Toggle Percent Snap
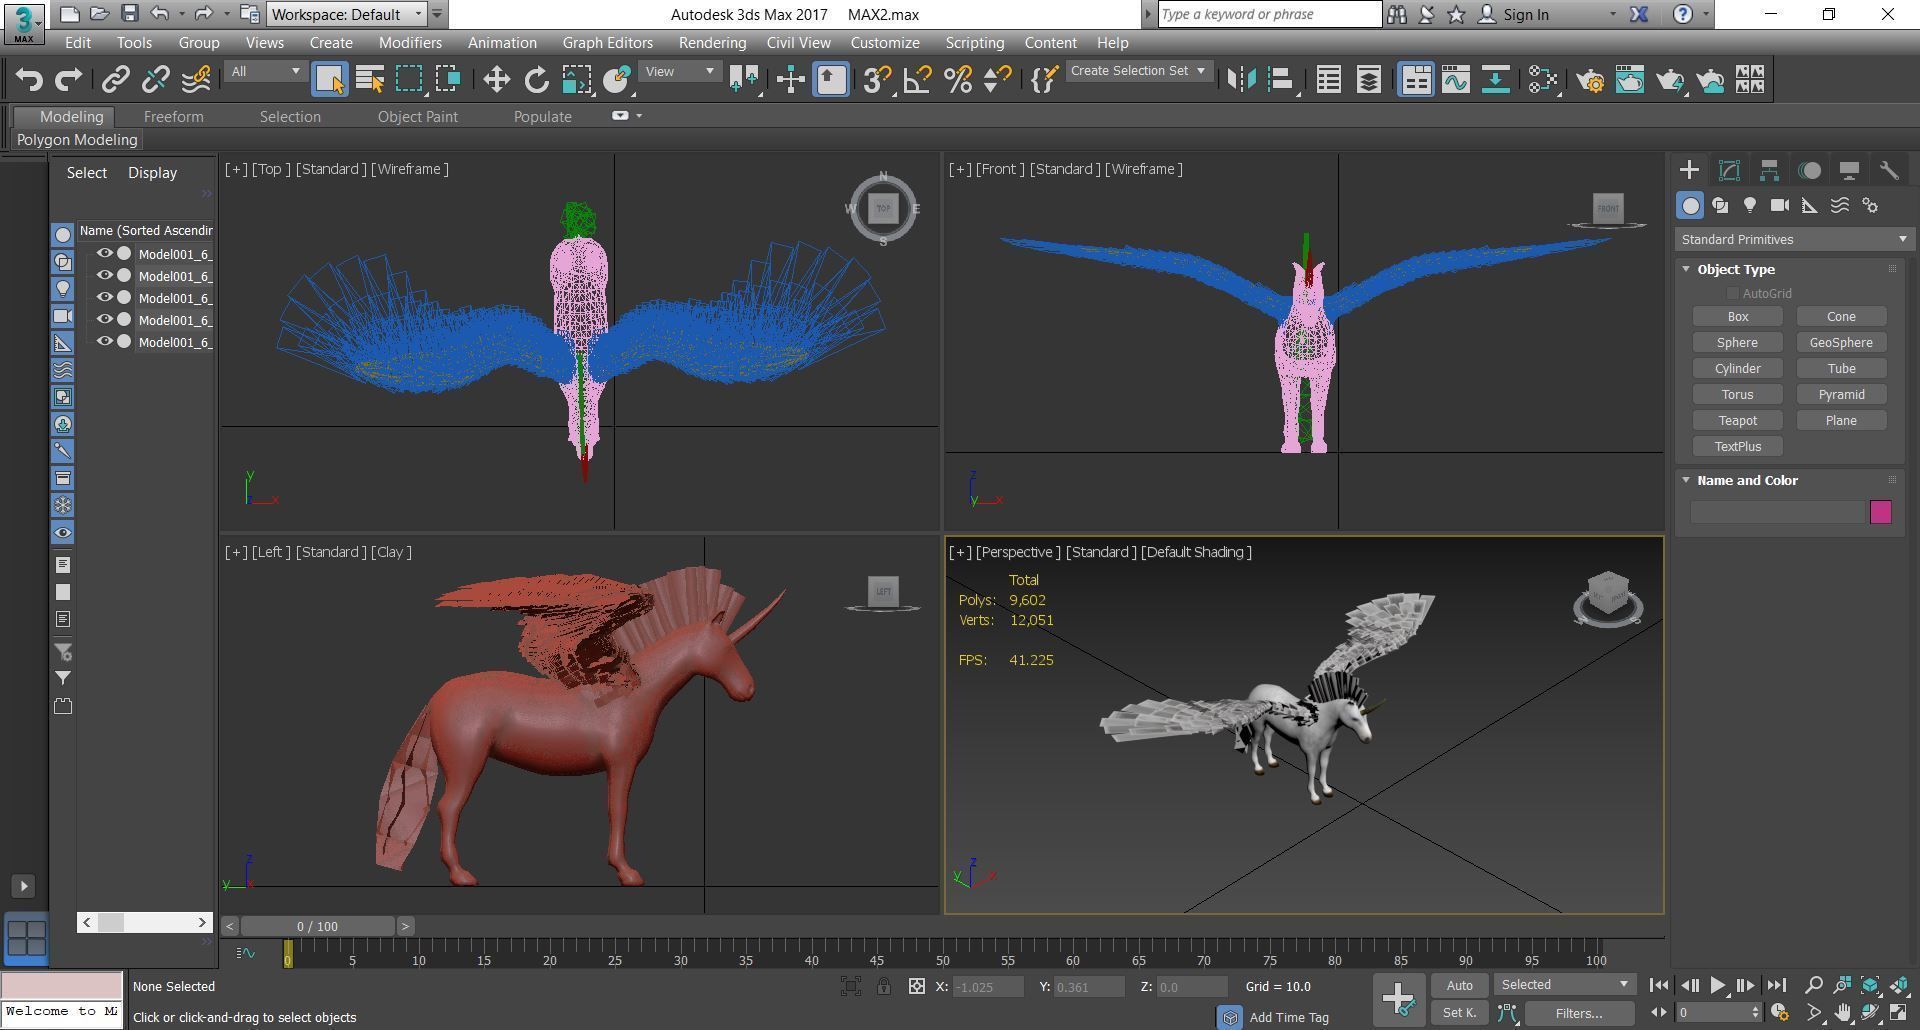 point(957,80)
